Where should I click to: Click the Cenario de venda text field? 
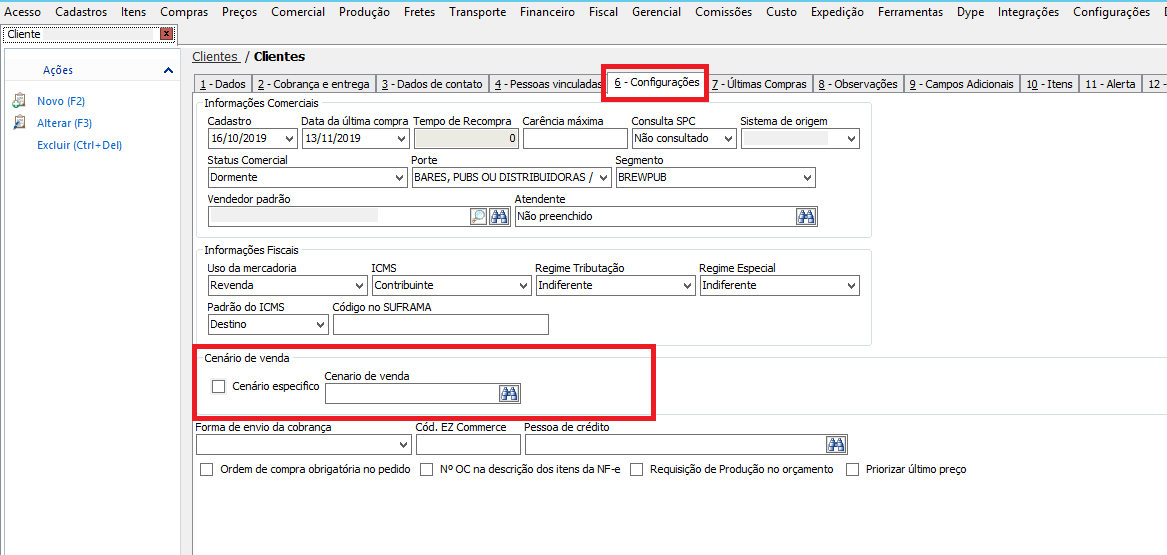click(x=412, y=394)
